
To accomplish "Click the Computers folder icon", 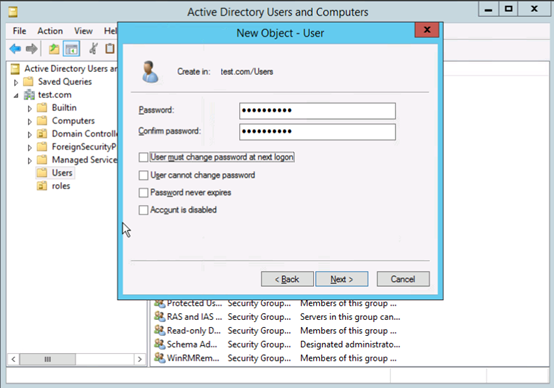I will tap(42, 121).
